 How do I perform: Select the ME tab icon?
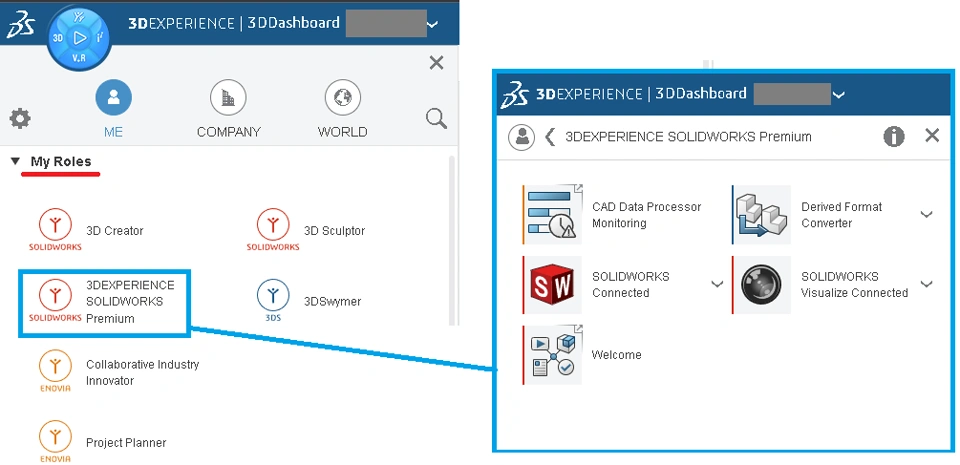113,98
